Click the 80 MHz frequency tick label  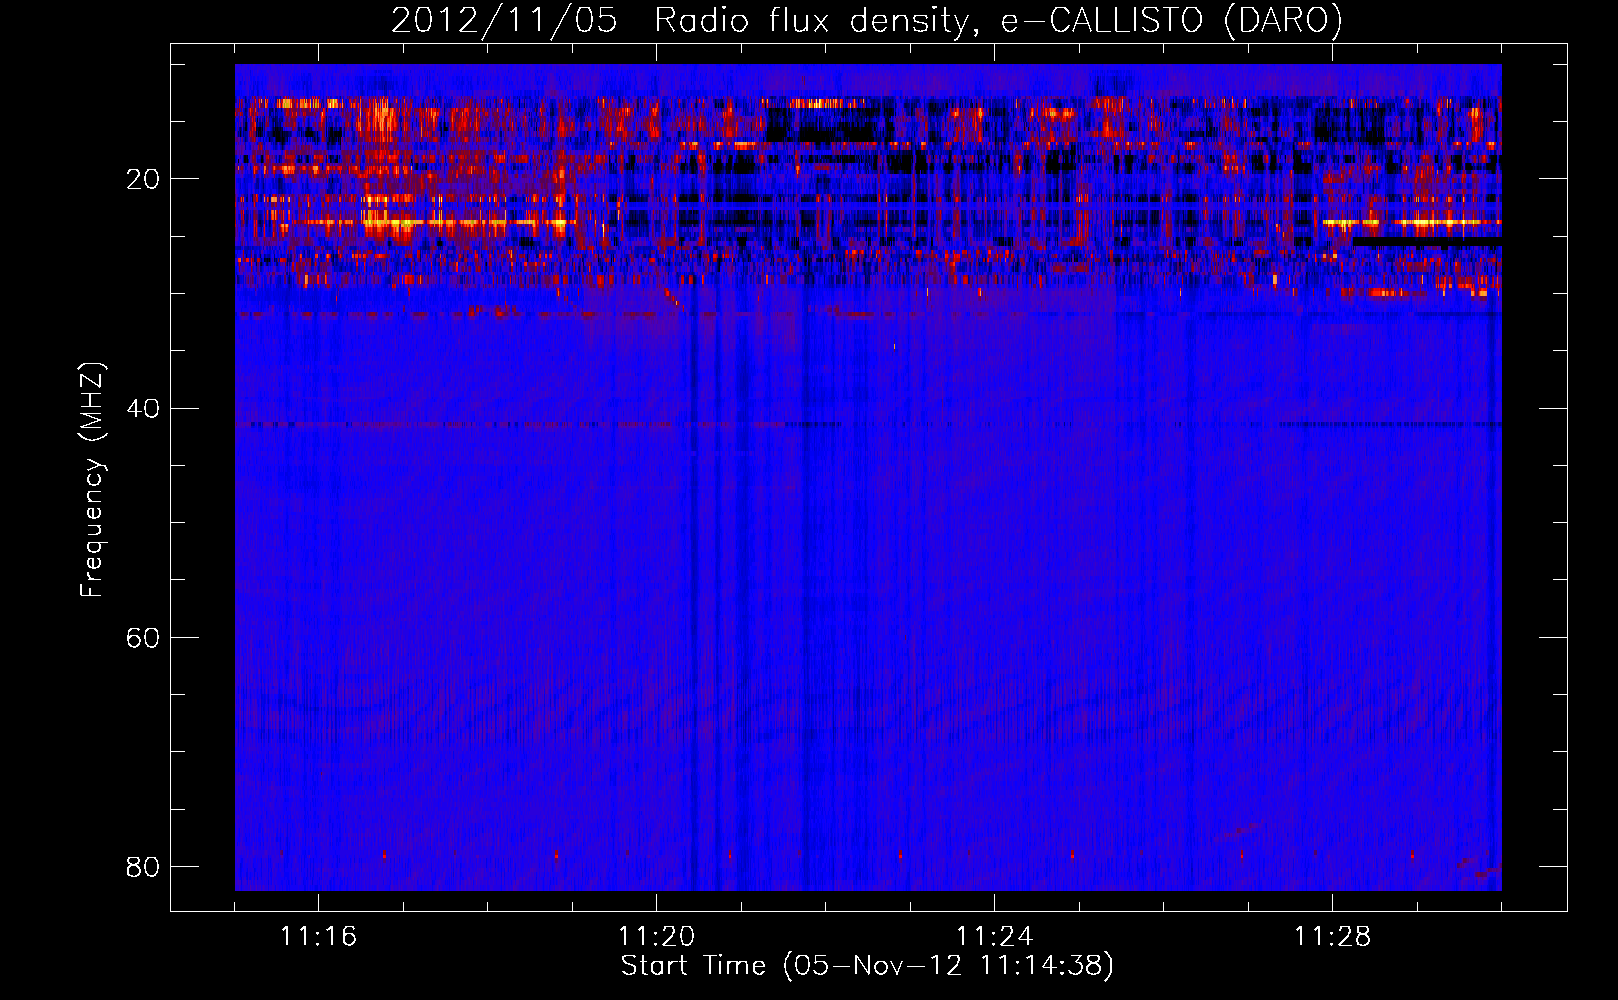click(143, 866)
